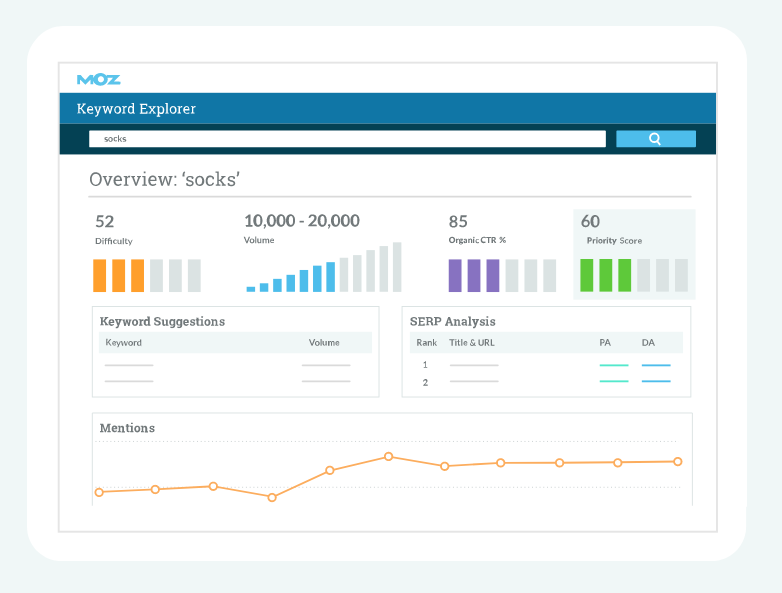782x593 pixels.
Task: Open the Keyword Suggestions panel heading
Action: point(162,322)
